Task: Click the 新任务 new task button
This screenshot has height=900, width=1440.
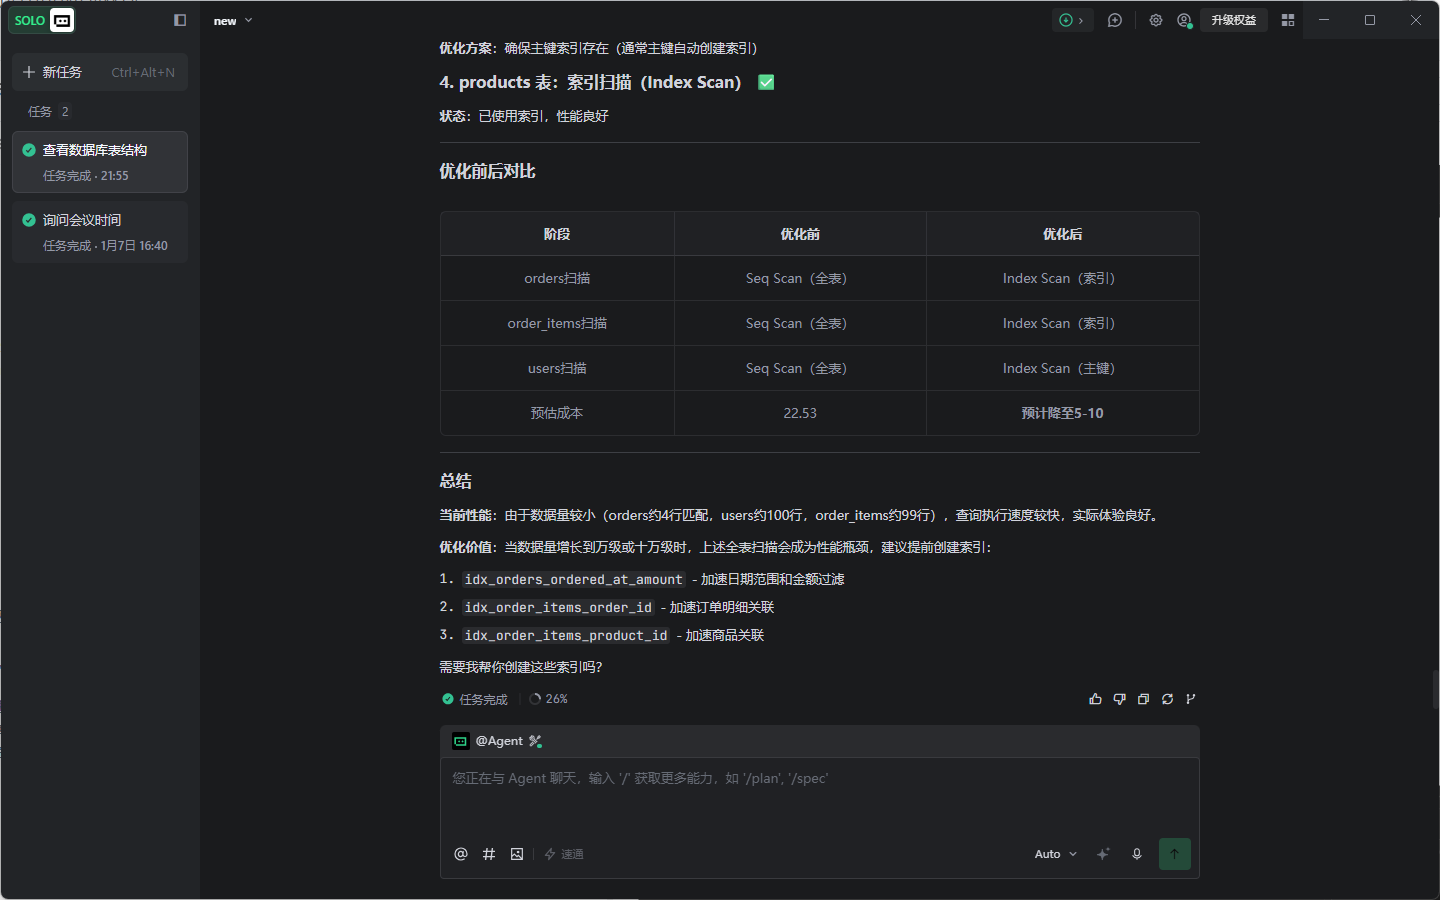Action: tap(100, 72)
